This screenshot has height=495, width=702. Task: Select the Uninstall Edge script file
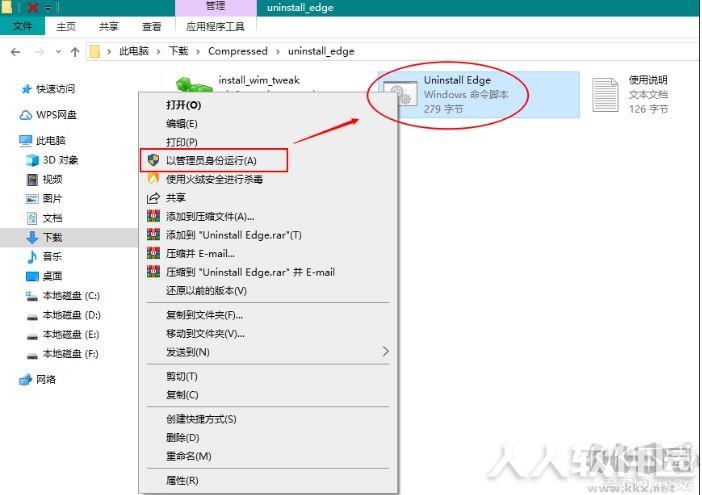coord(479,94)
